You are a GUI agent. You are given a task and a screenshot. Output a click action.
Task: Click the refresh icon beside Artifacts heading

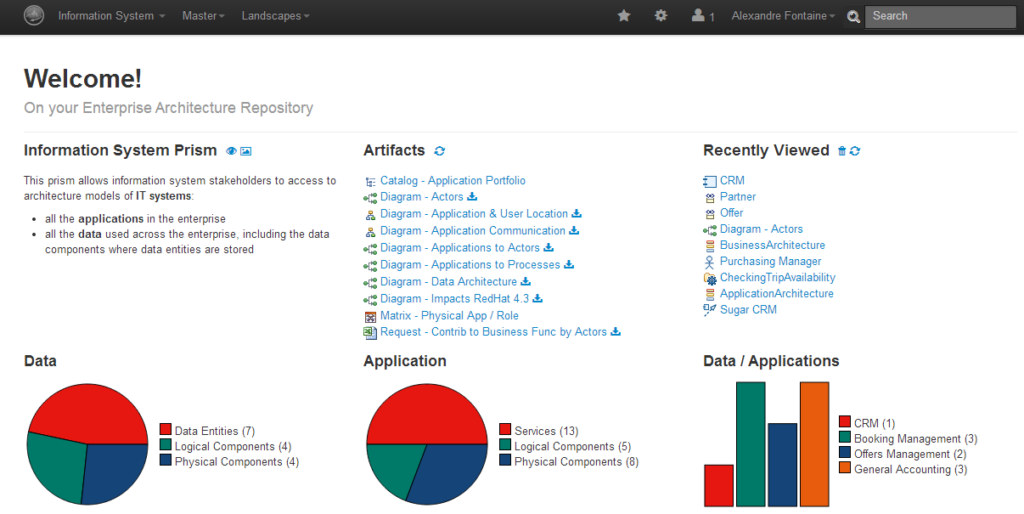[x=440, y=151]
